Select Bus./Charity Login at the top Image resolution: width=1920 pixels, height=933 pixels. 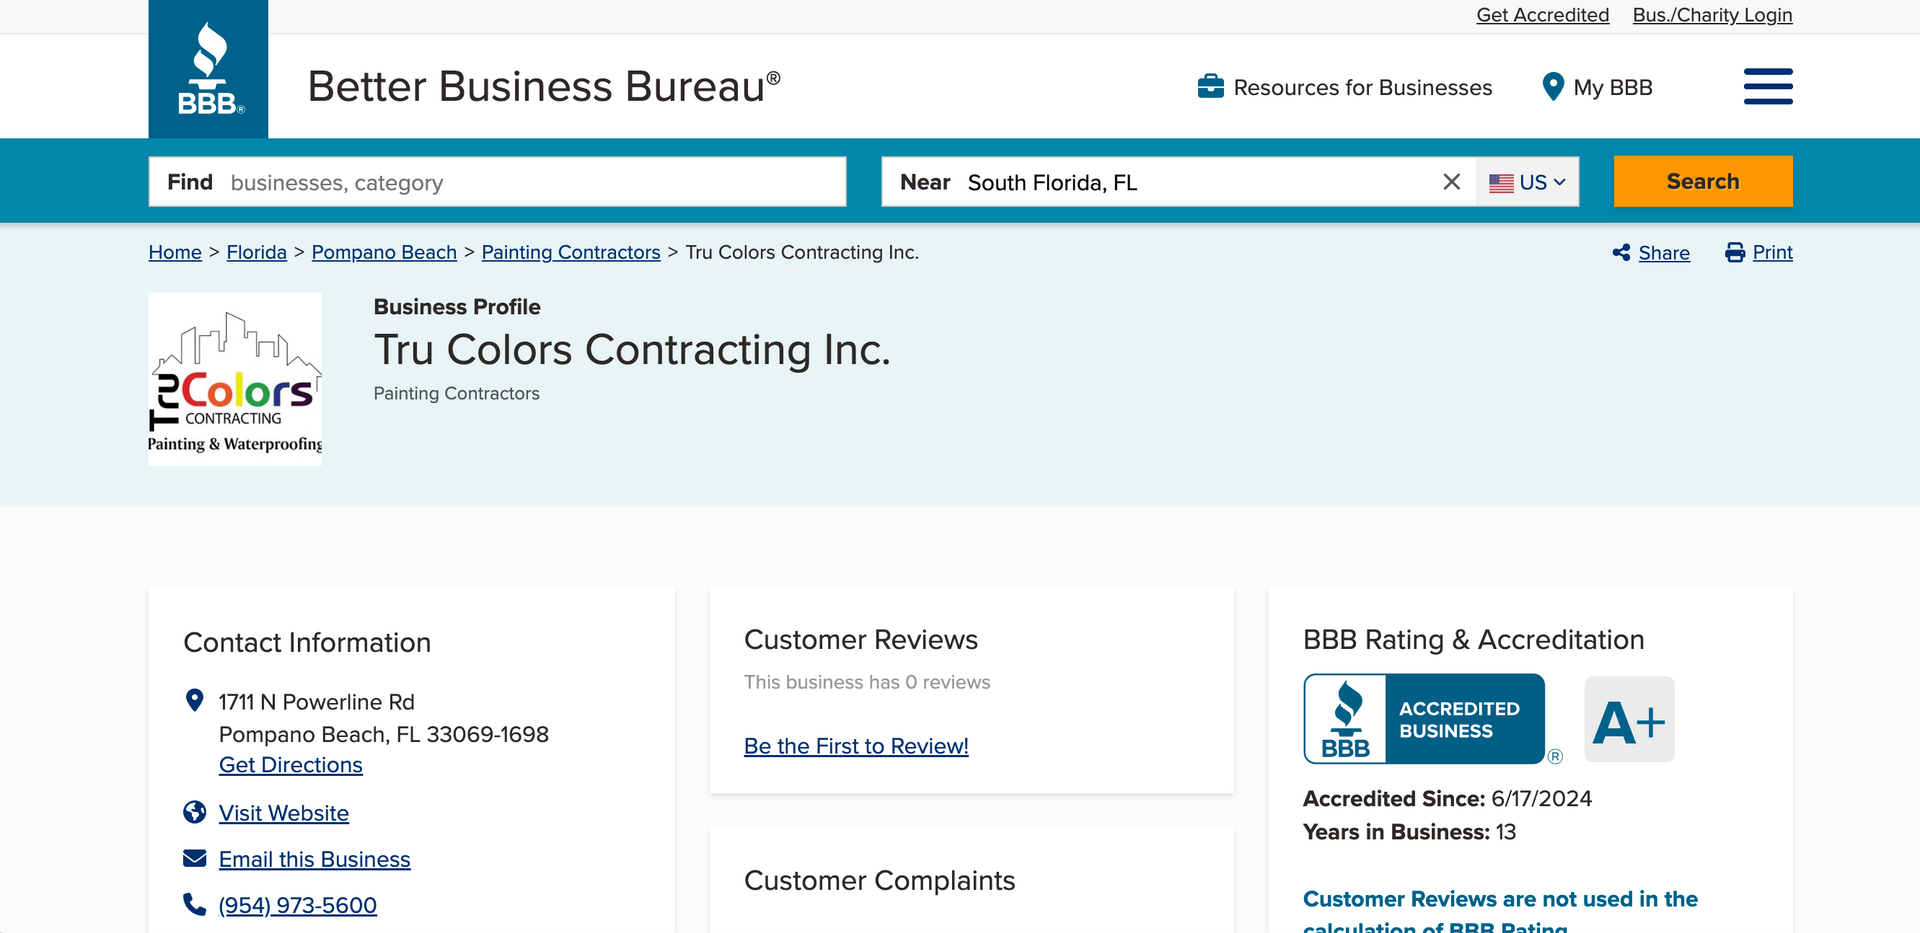pyautogui.click(x=1712, y=15)
